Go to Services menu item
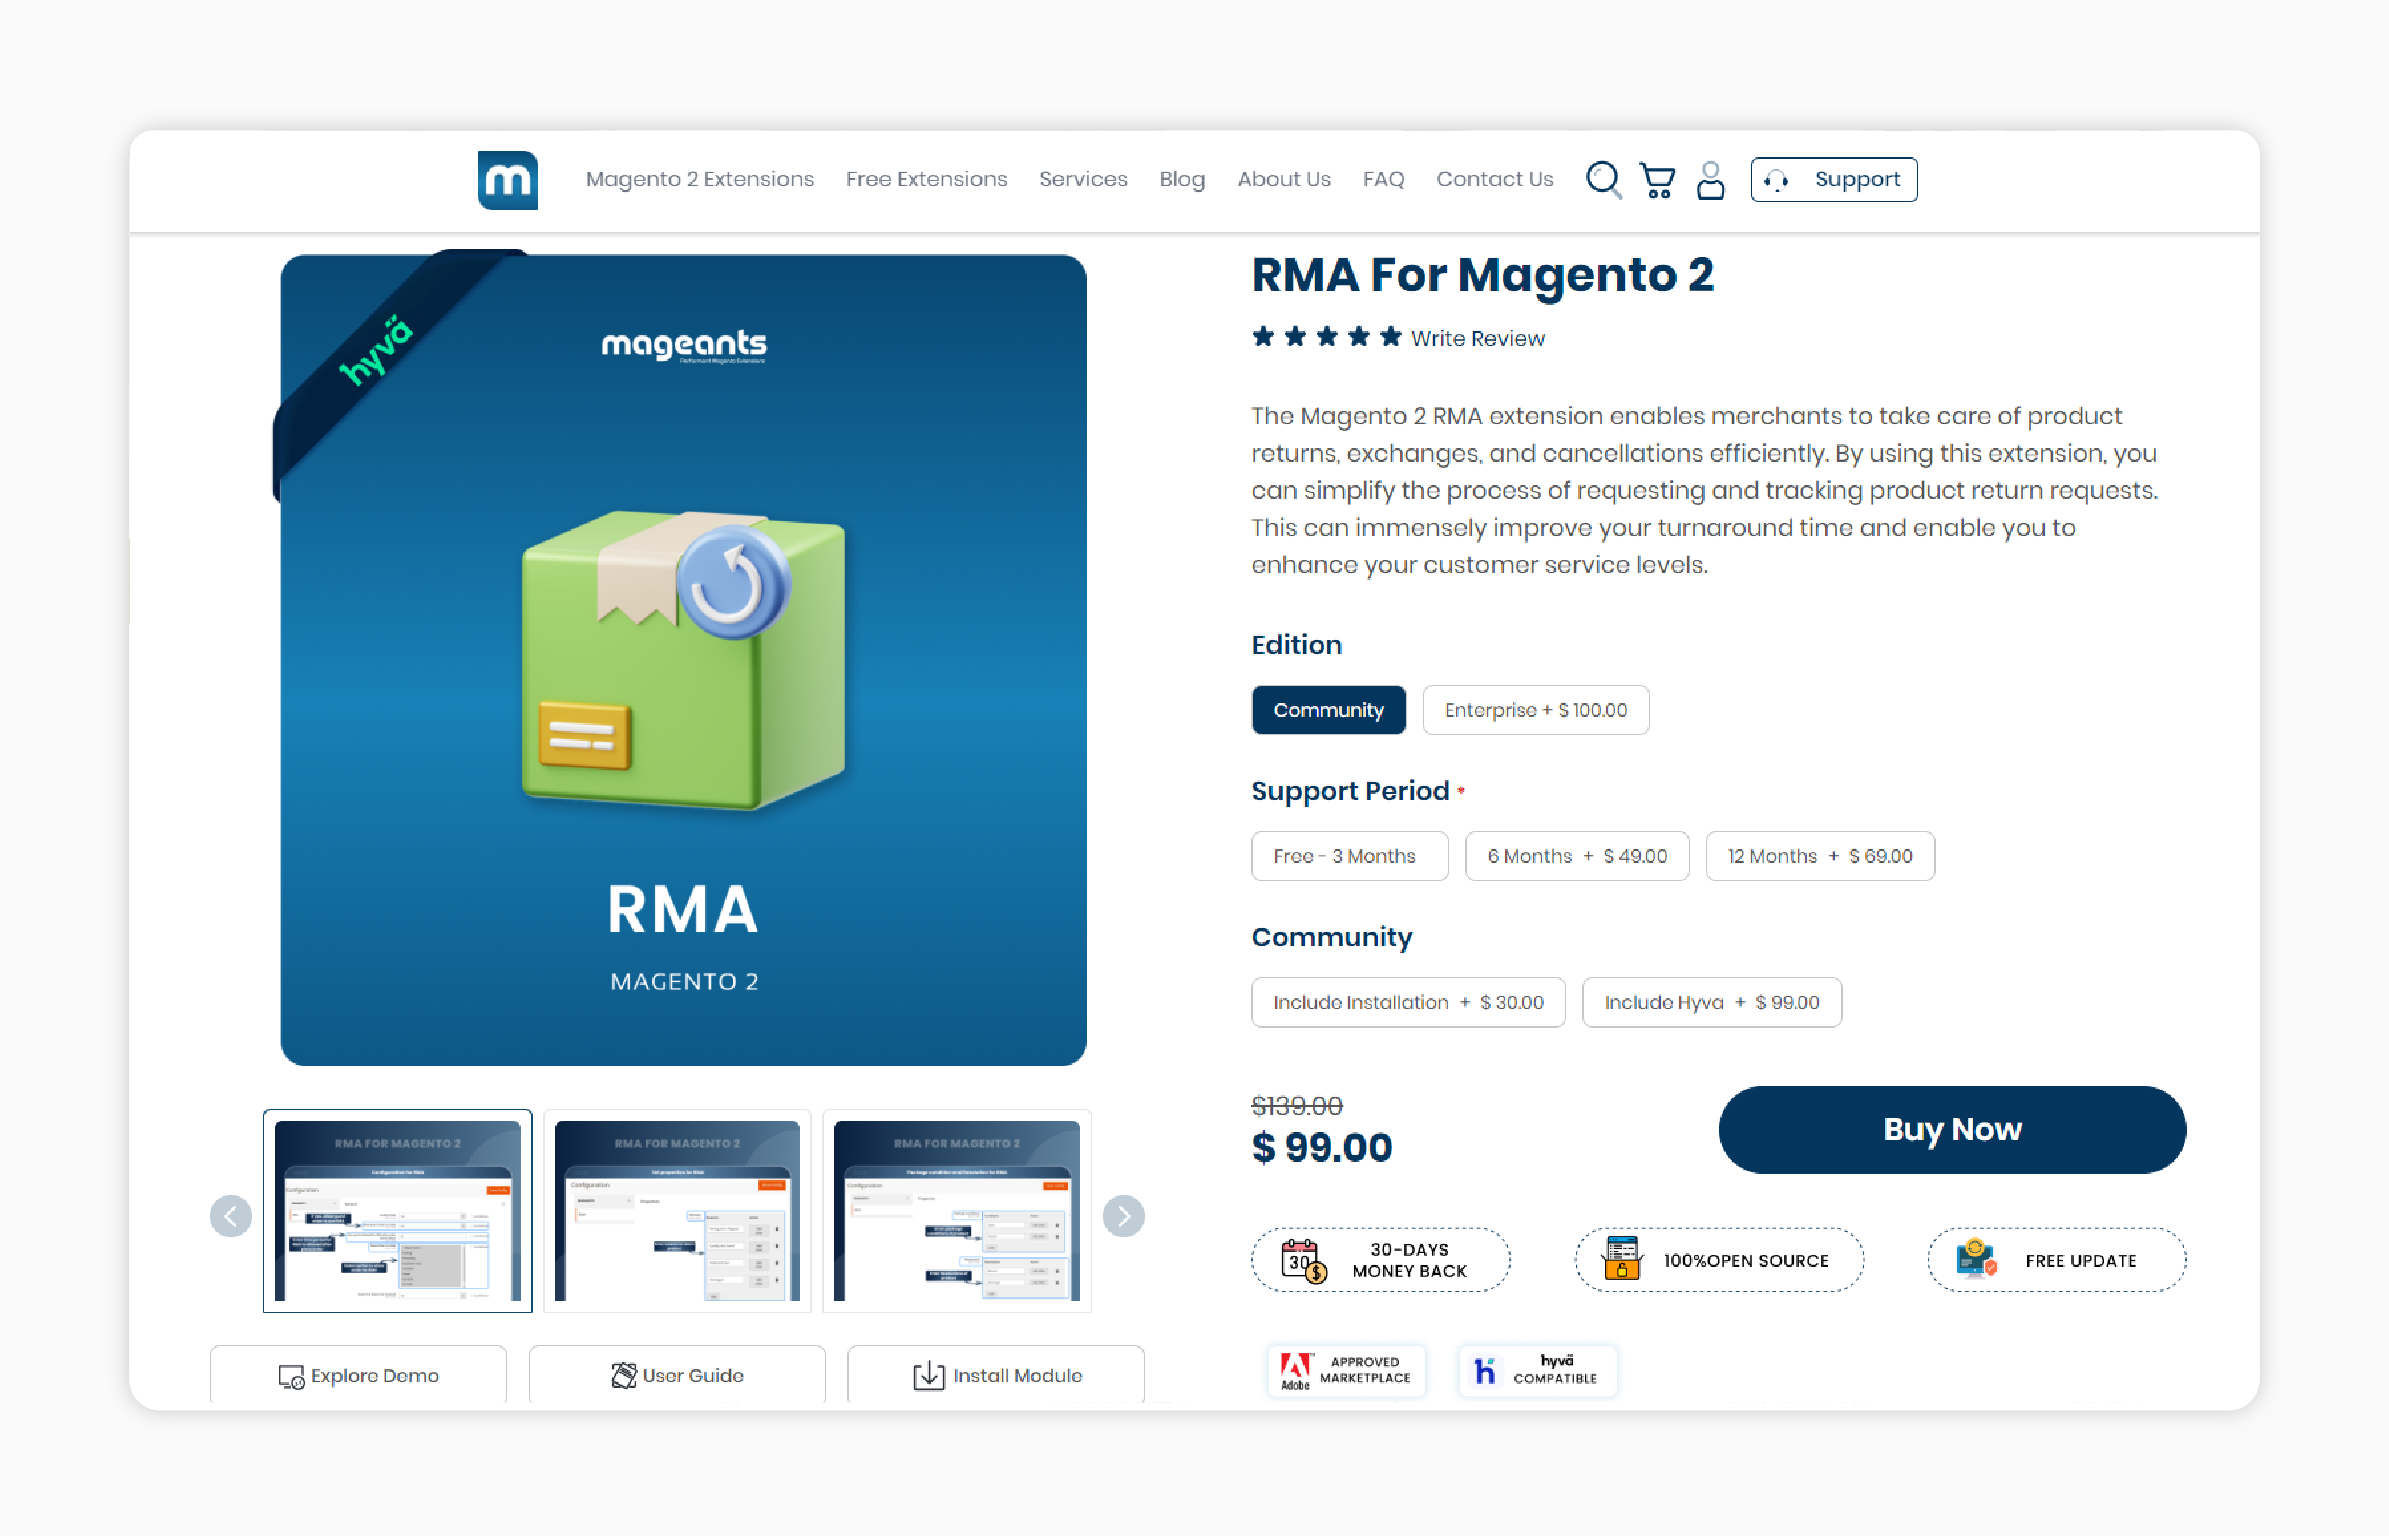This screenshot has width=2389, height=1536. [x=1083, y=179]
